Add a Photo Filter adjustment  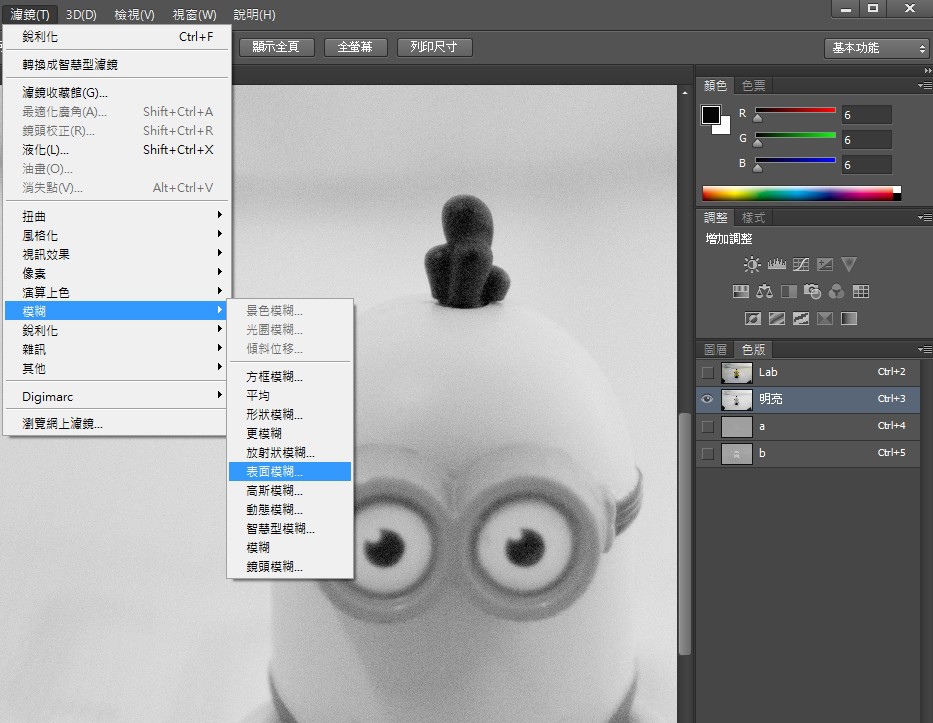pyautogui.click(x=813, y=292)
